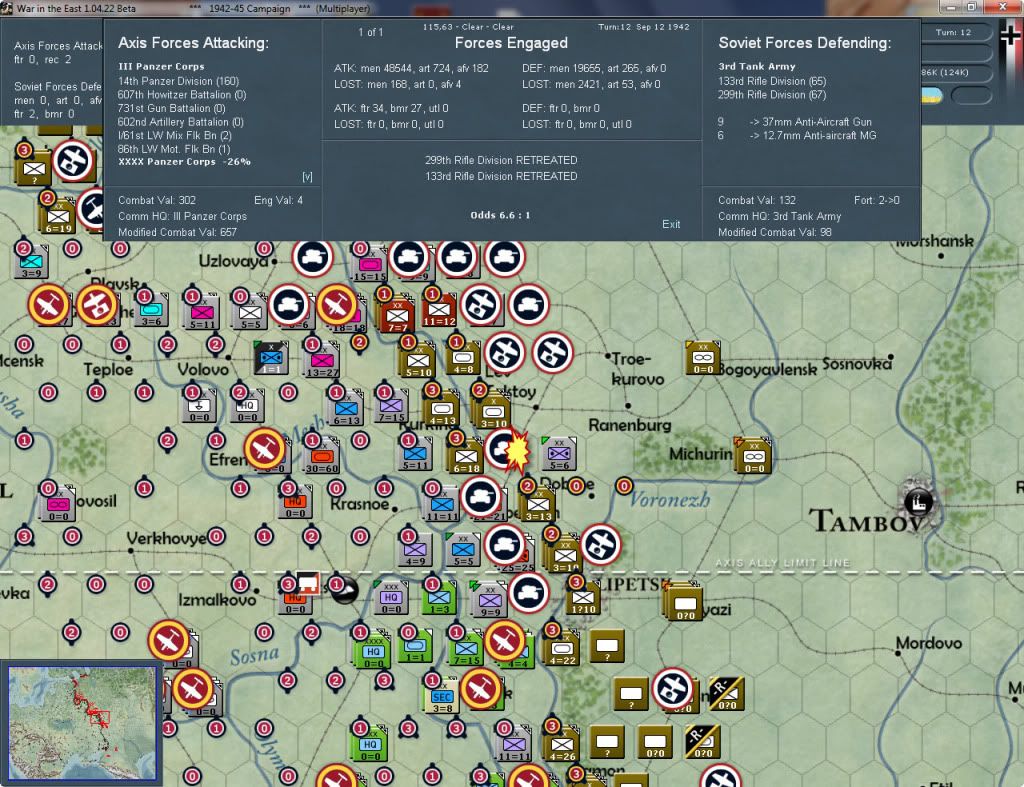This screenshot has width=1024, height=787.
Task: Select the Soviet counter showing 5=10
Action: [418, 361]
